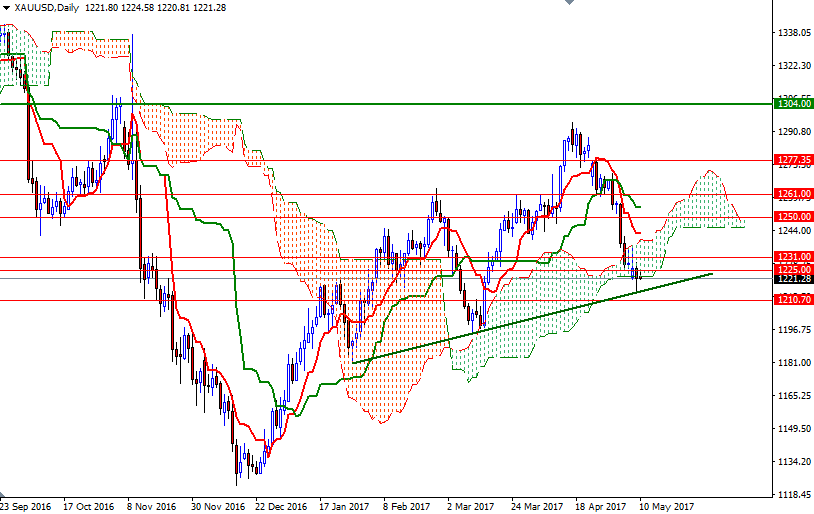Image resolution: width=814 pixels, height=514 pixels.
Task: Click the triangle before XAUUSD,Daily title
Action: tap(6, 8)
